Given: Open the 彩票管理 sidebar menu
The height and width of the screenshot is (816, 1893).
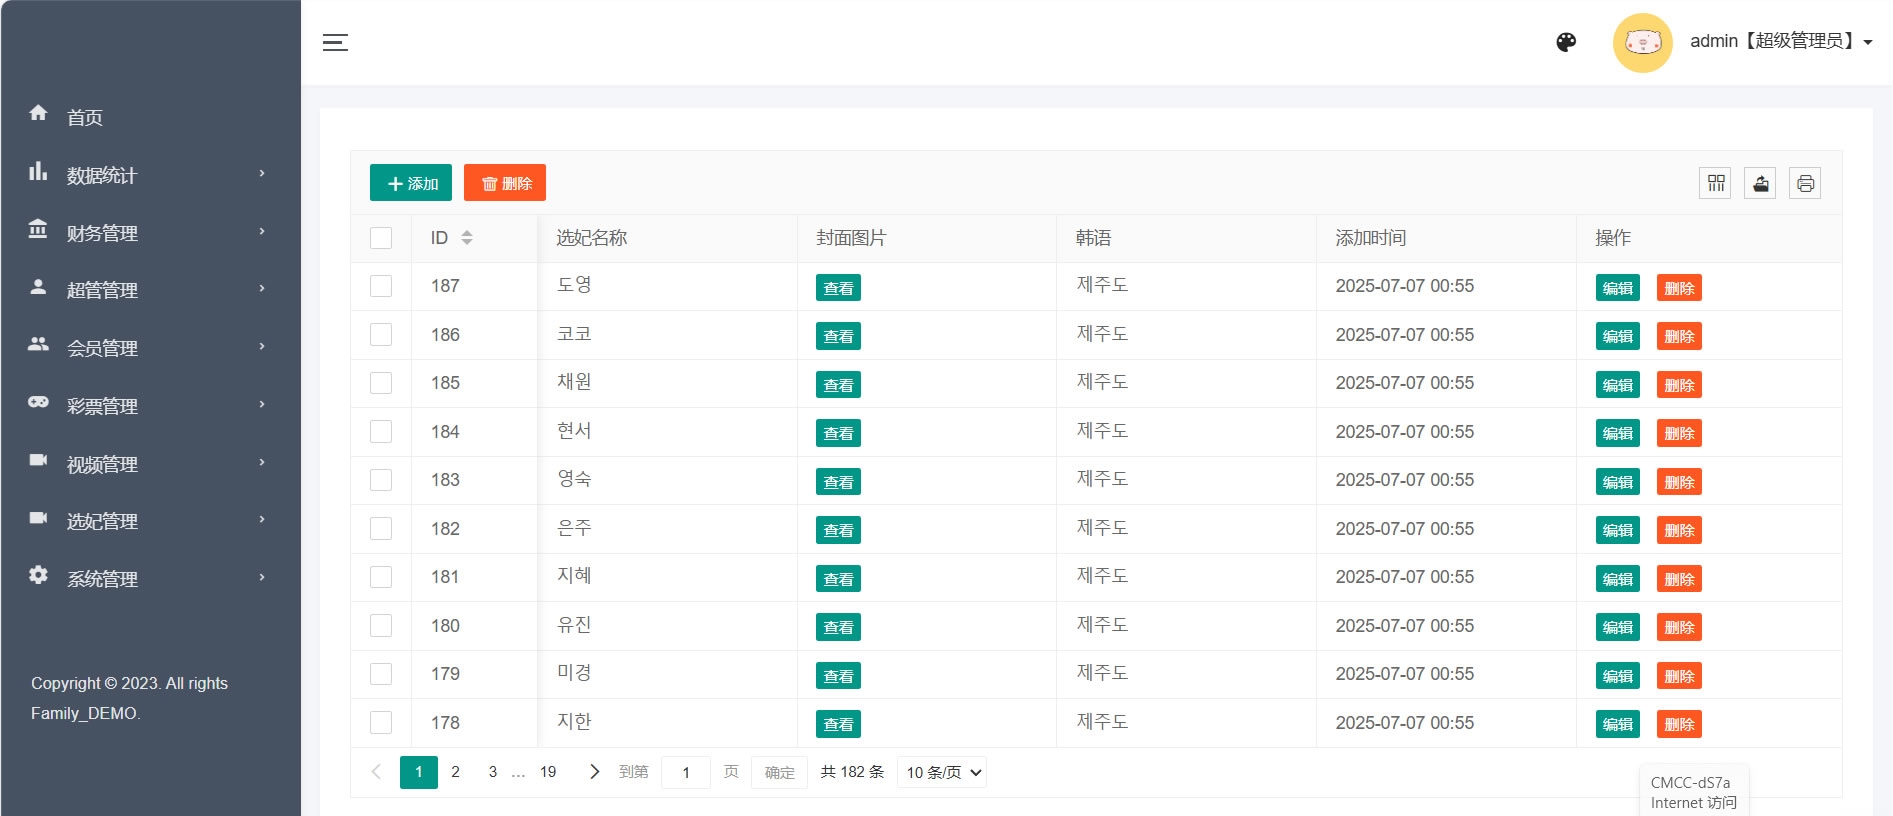Looking at the screenshot, I should click(x=148, y=406).
